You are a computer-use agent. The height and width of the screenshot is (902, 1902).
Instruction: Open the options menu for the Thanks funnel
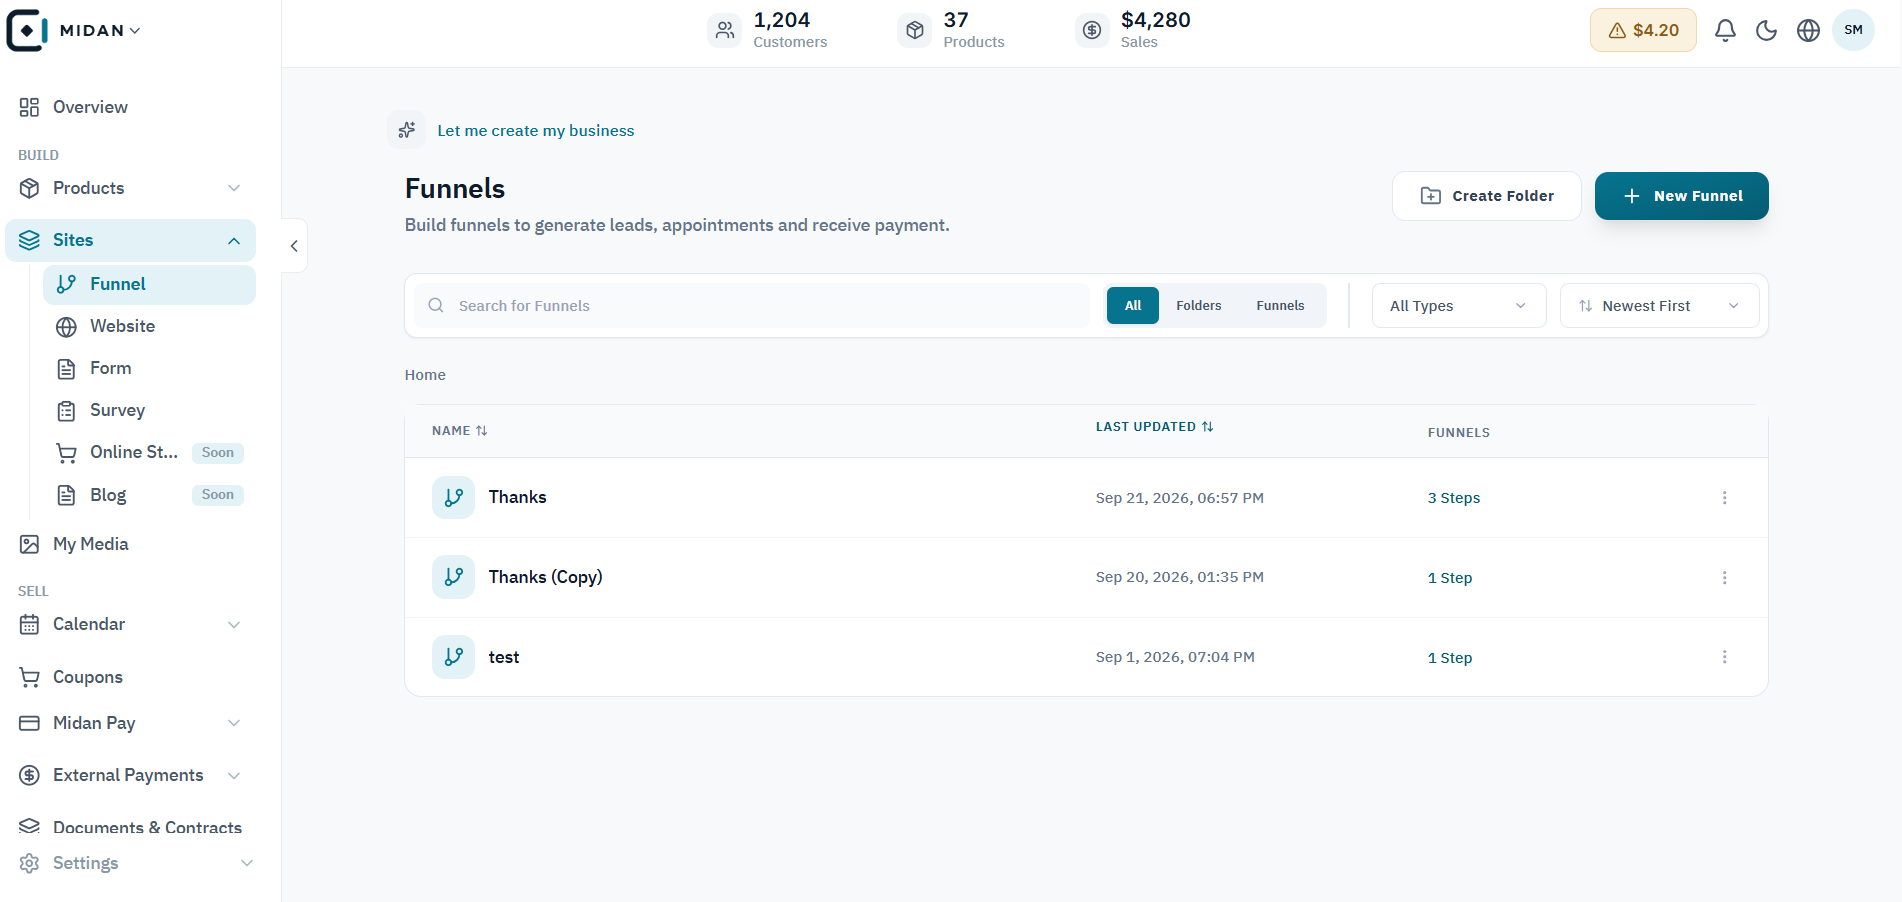pos(1724,498)
